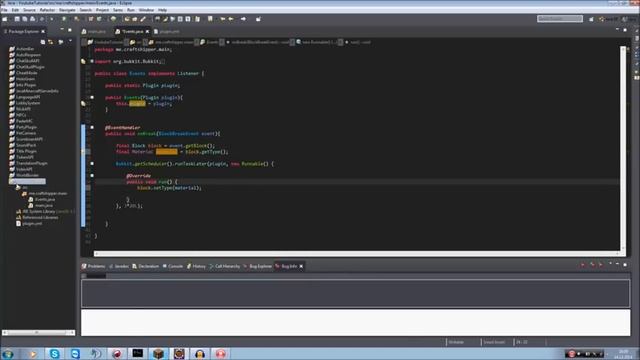The width and height of the screenshot is (640, 360).
Task: Toggle Link with Editor in Package Explorer
Action: tap(51, 42)
